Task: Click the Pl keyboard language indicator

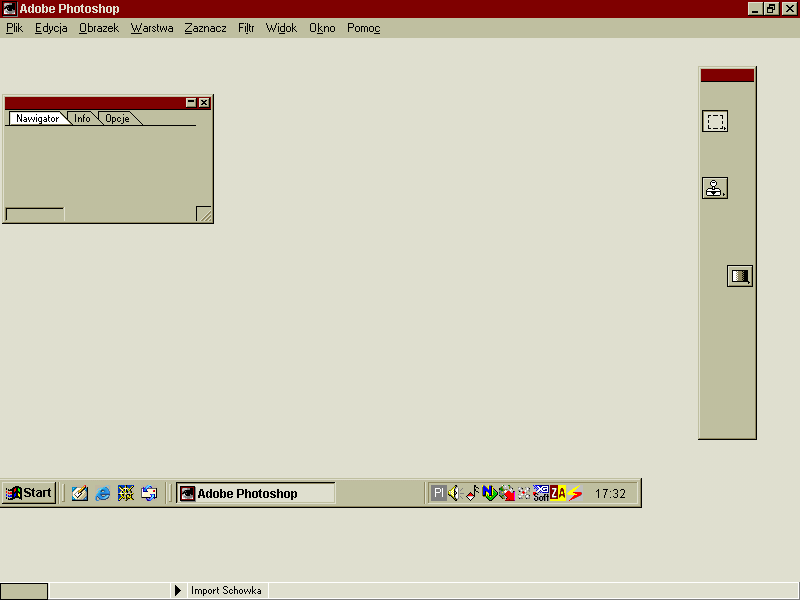Action: pos(438,493)
